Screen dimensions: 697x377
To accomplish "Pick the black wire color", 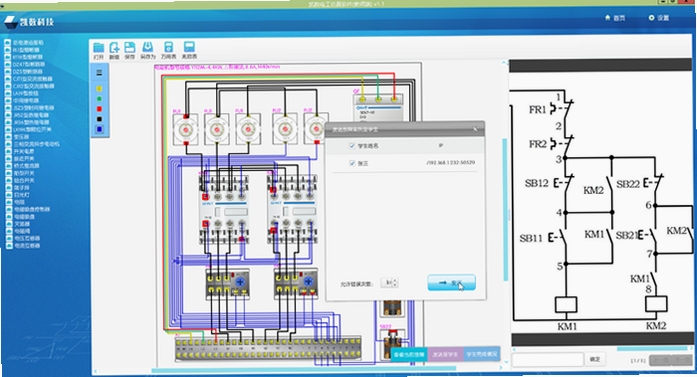I will tap(99, 119).
